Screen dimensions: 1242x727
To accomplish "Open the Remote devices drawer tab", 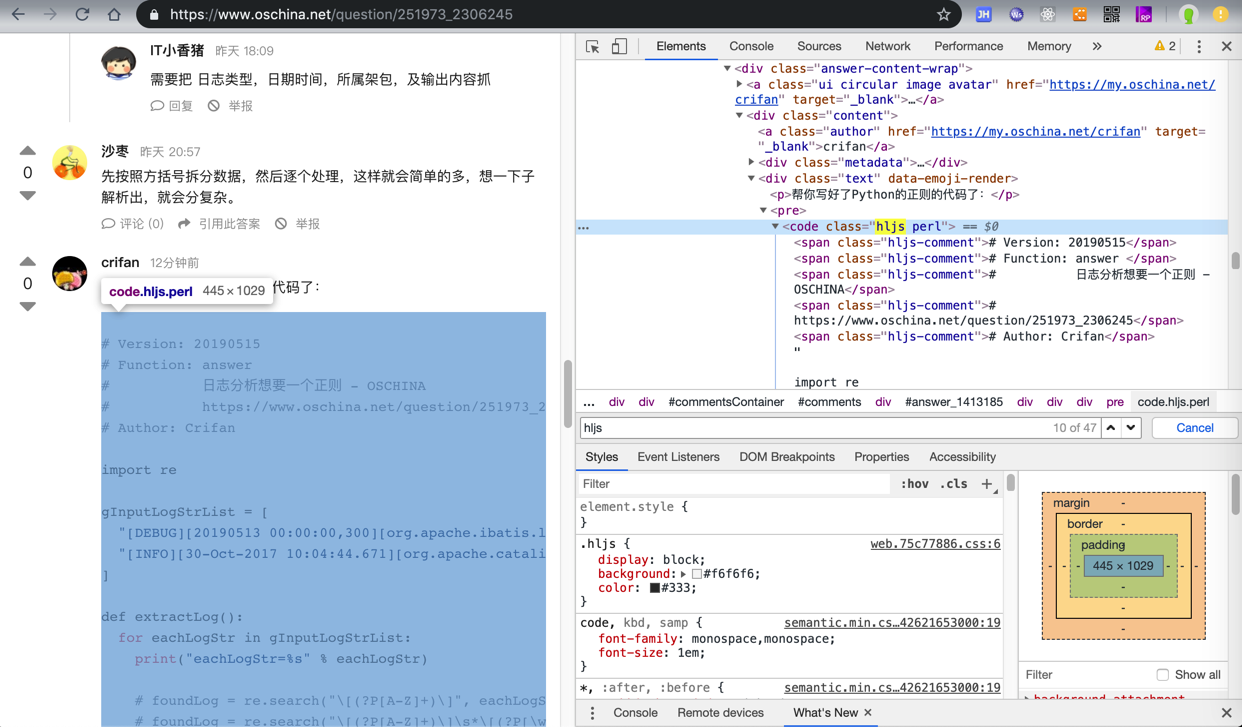I will pyautogui.click(x=720, y=713).
